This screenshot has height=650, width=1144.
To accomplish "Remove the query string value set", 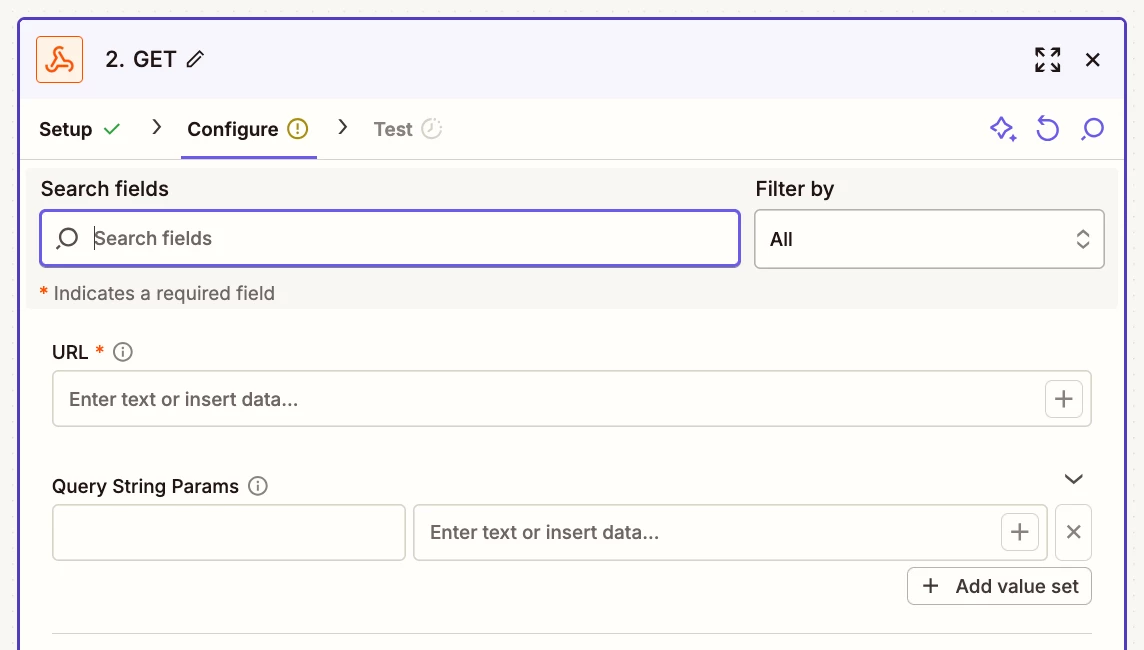I will (x=1073, y=532).
